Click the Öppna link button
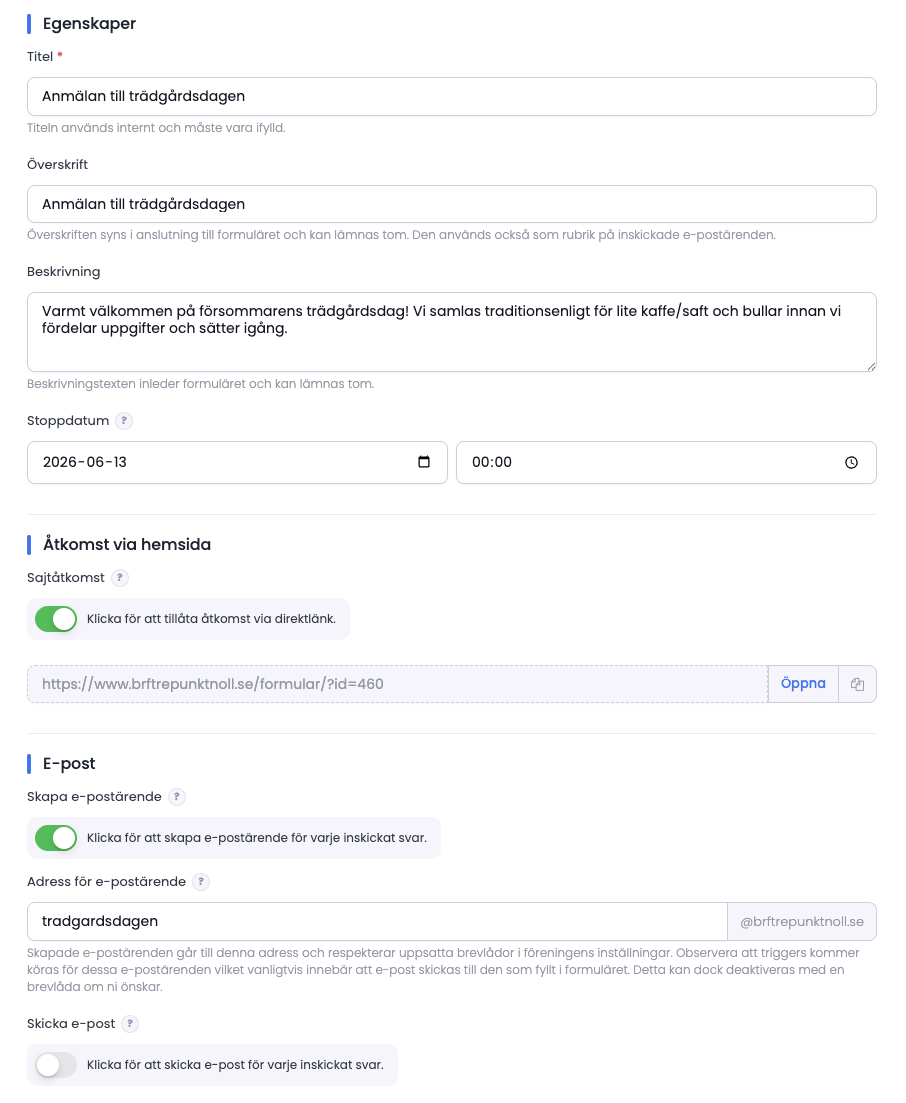Viewport: 906px width, 1103px height. [803, 684]
